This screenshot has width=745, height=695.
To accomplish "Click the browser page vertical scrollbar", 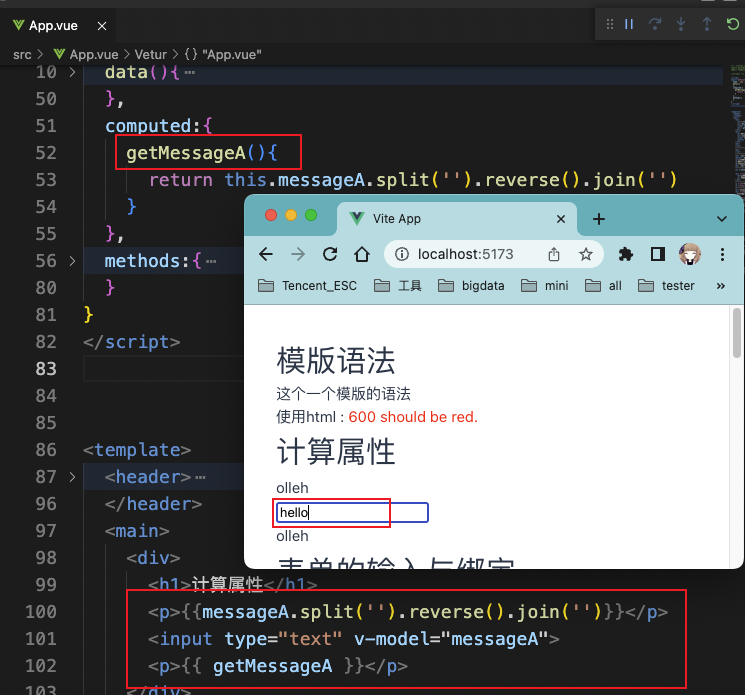I will coord(736,333).
